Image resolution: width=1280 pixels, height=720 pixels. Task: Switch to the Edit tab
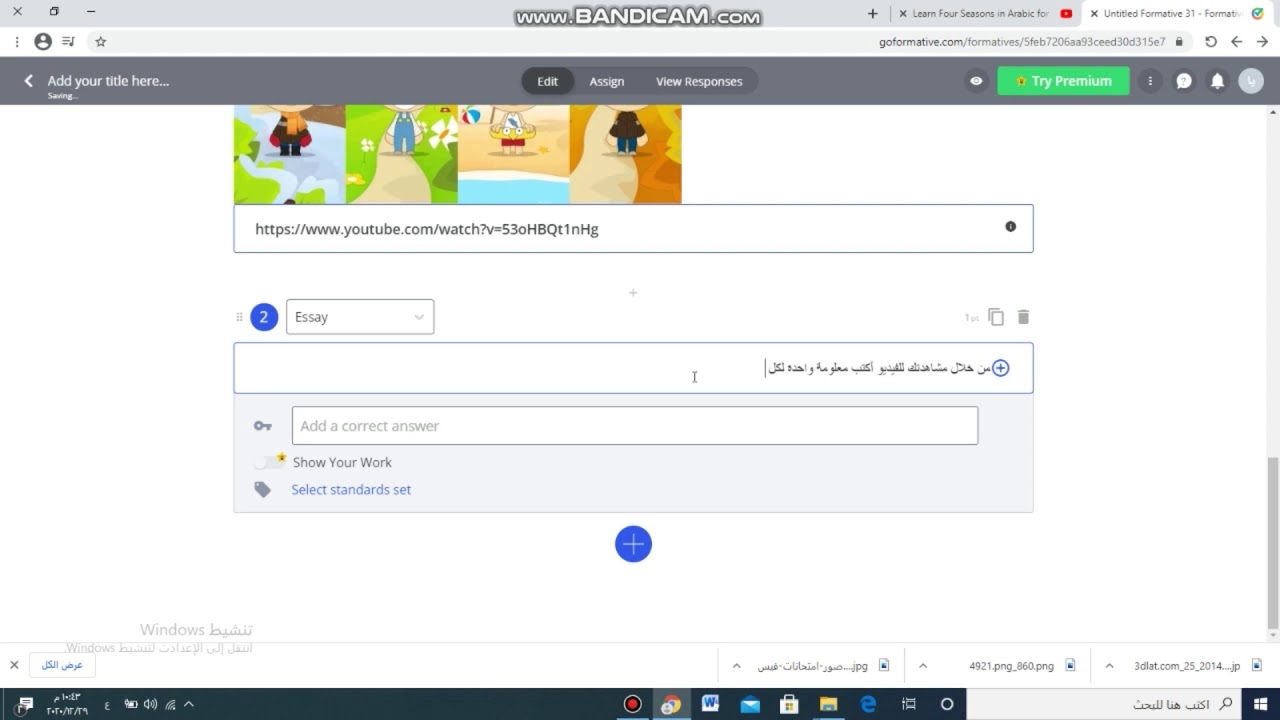pos(547,81)
